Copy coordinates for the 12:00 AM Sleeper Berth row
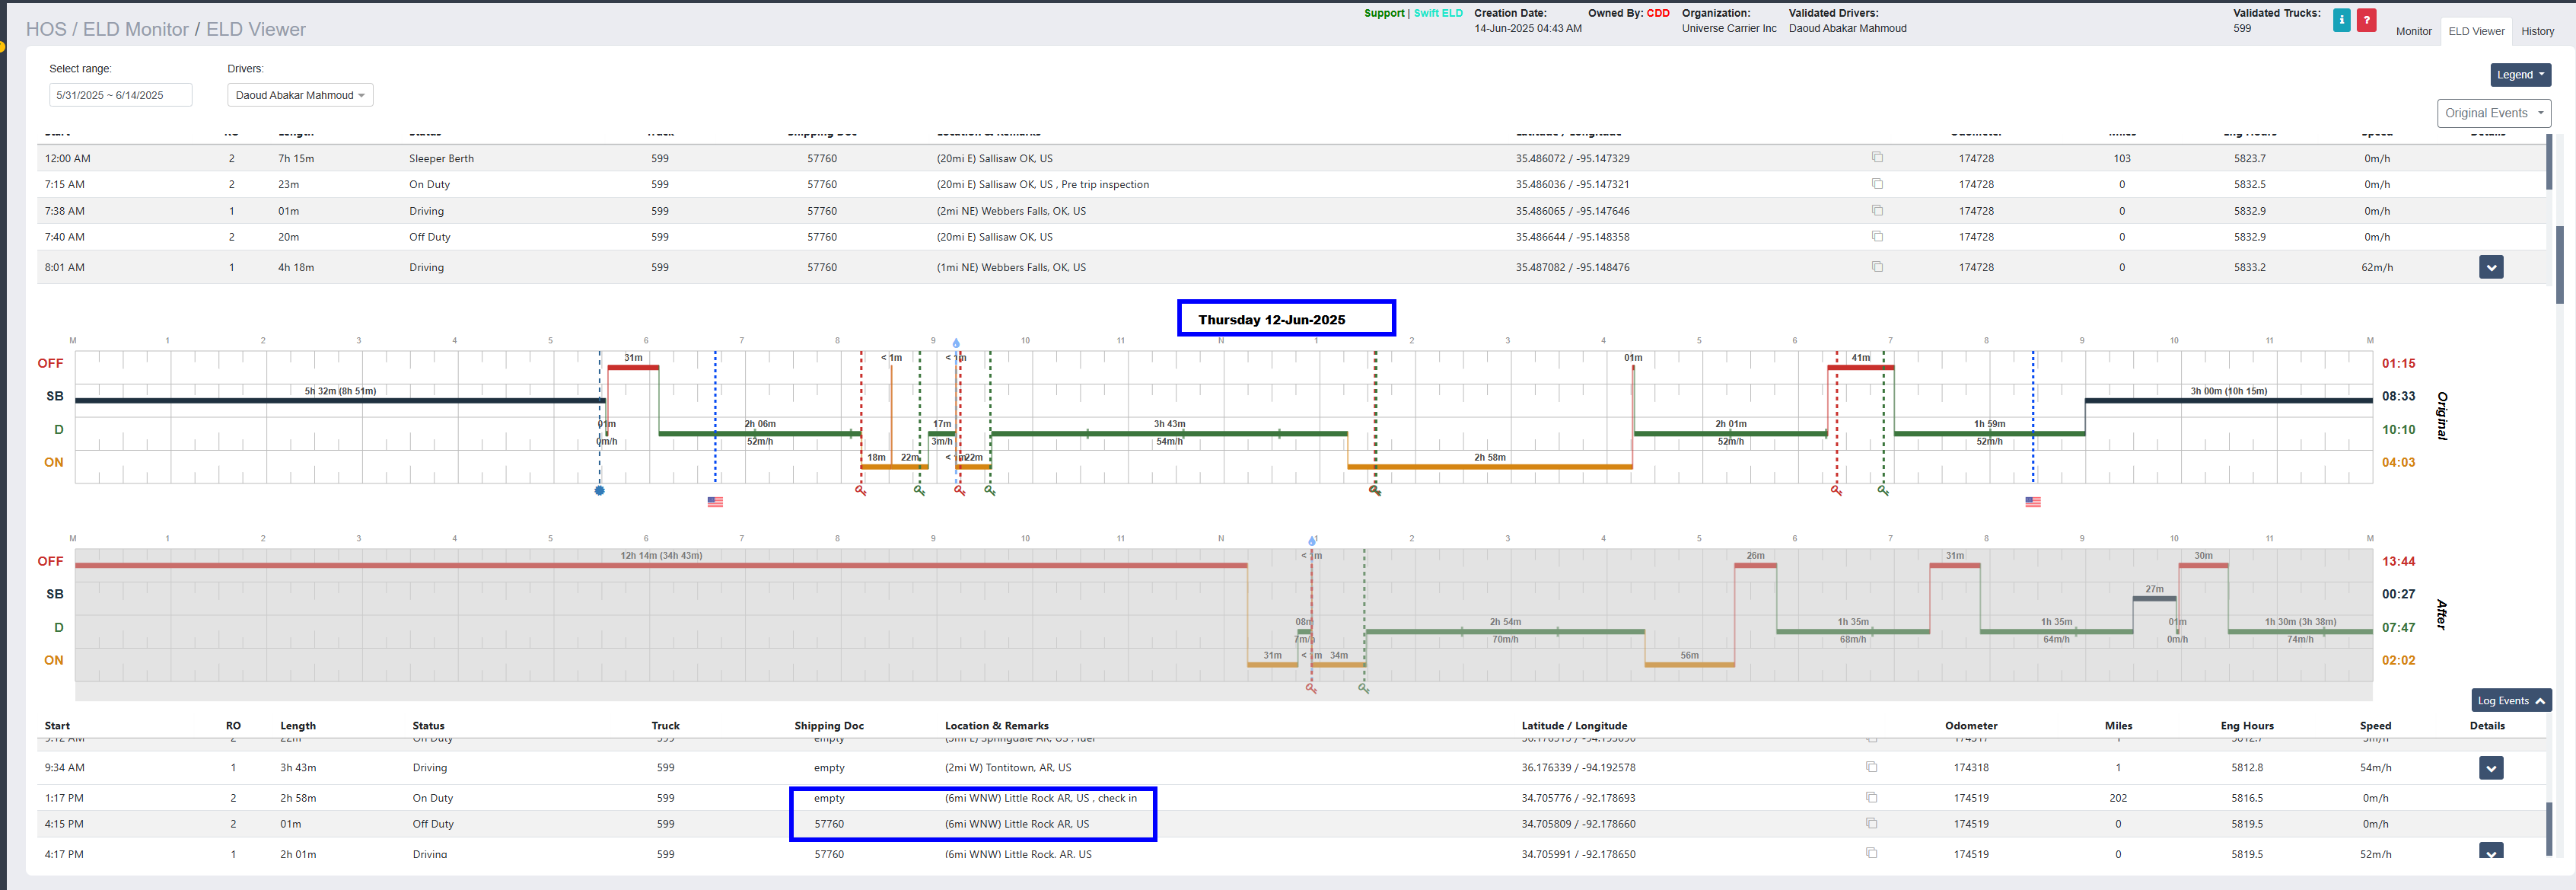This screenshot has width=2576, height=890. [x=1877, y=158]
